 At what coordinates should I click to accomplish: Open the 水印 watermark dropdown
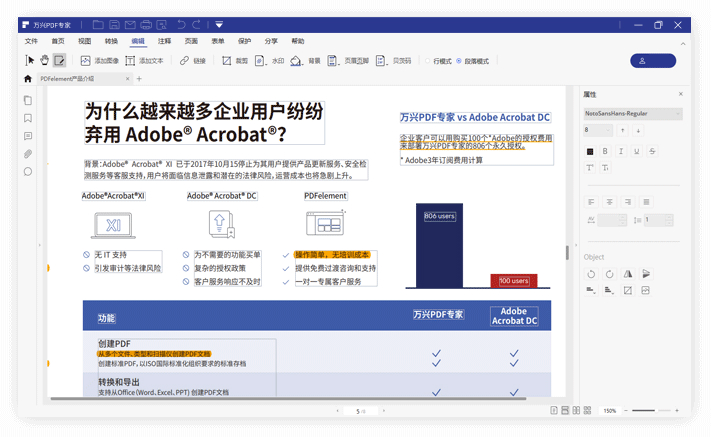pyautogui.click(x=270, y=61)
